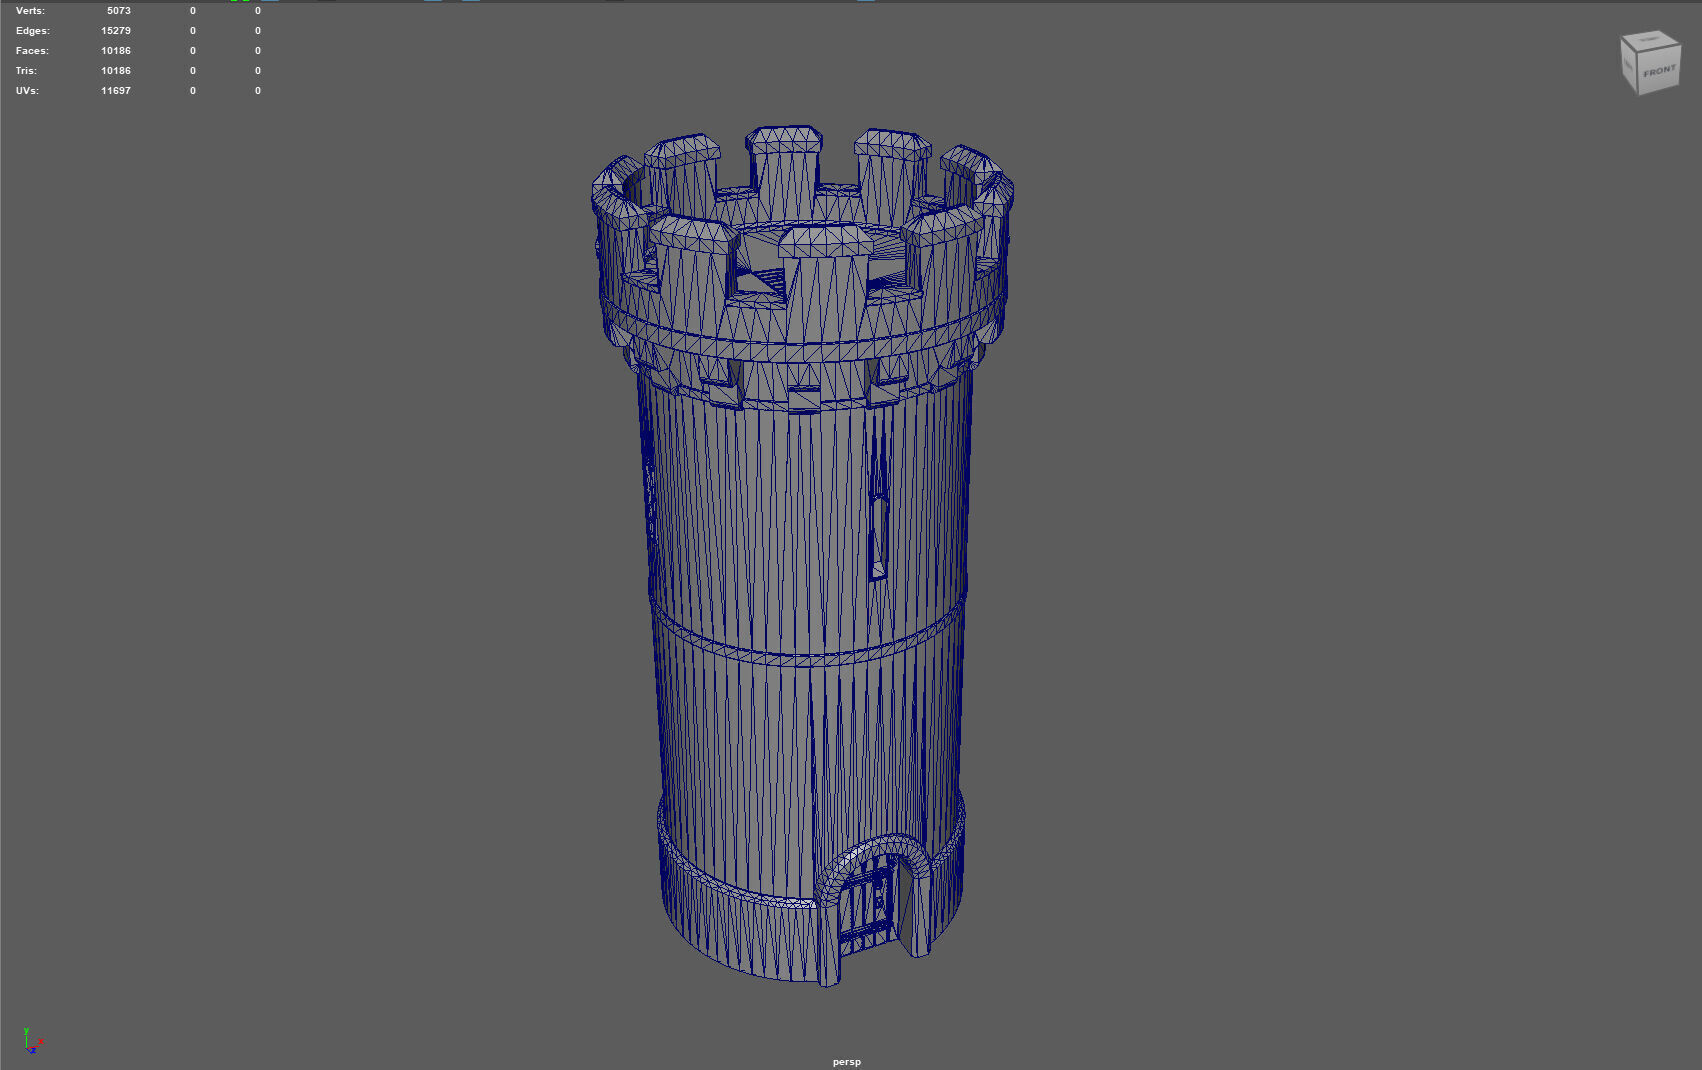Click the FRONT face of the ViewCube
The height and width of the screenshot is (1070, 1702).
pos(1659,72)
